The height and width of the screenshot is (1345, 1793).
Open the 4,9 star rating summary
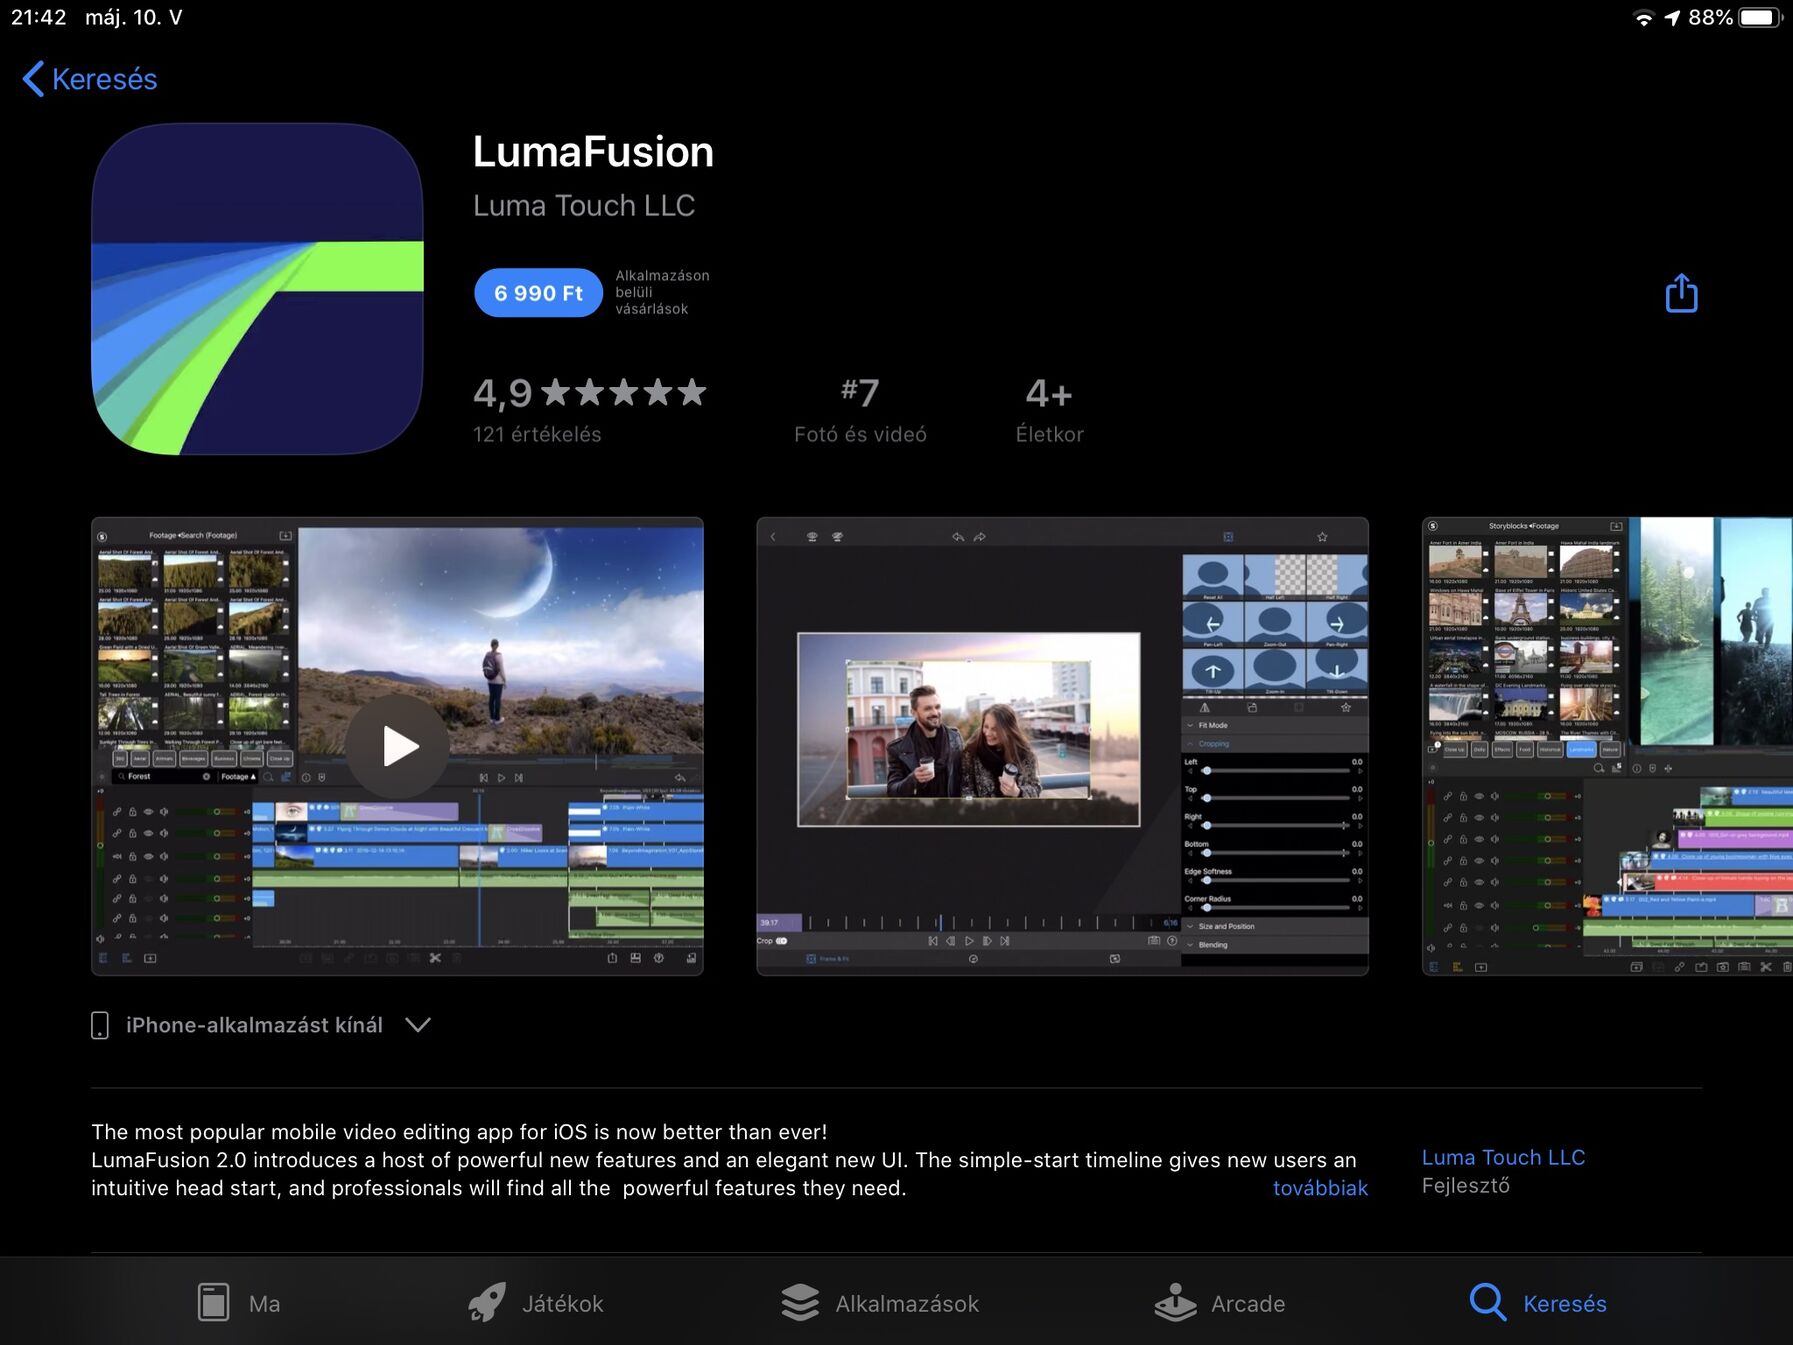tap(589, 393)
